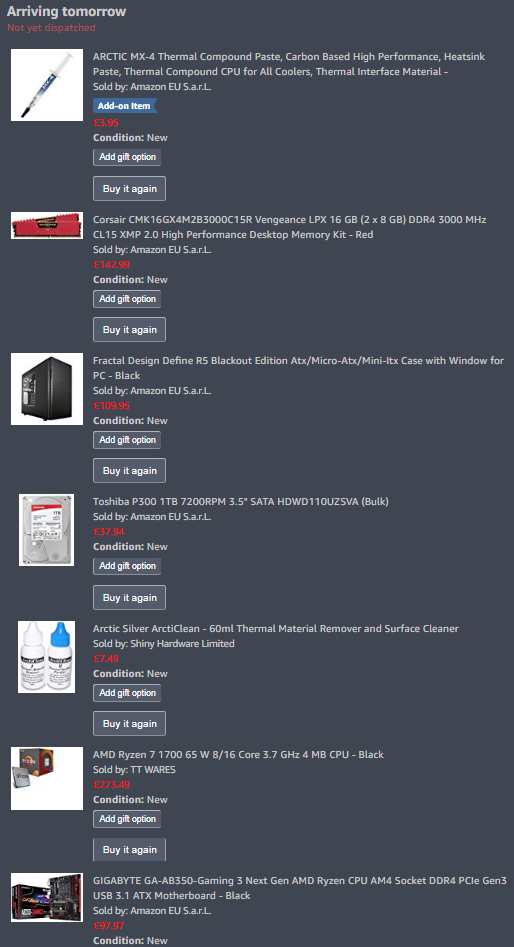Buy the Toshiba P300 drive again
The height and width of the screenshot is (947, 514).
pyautogui.click(x=129, y=597)
